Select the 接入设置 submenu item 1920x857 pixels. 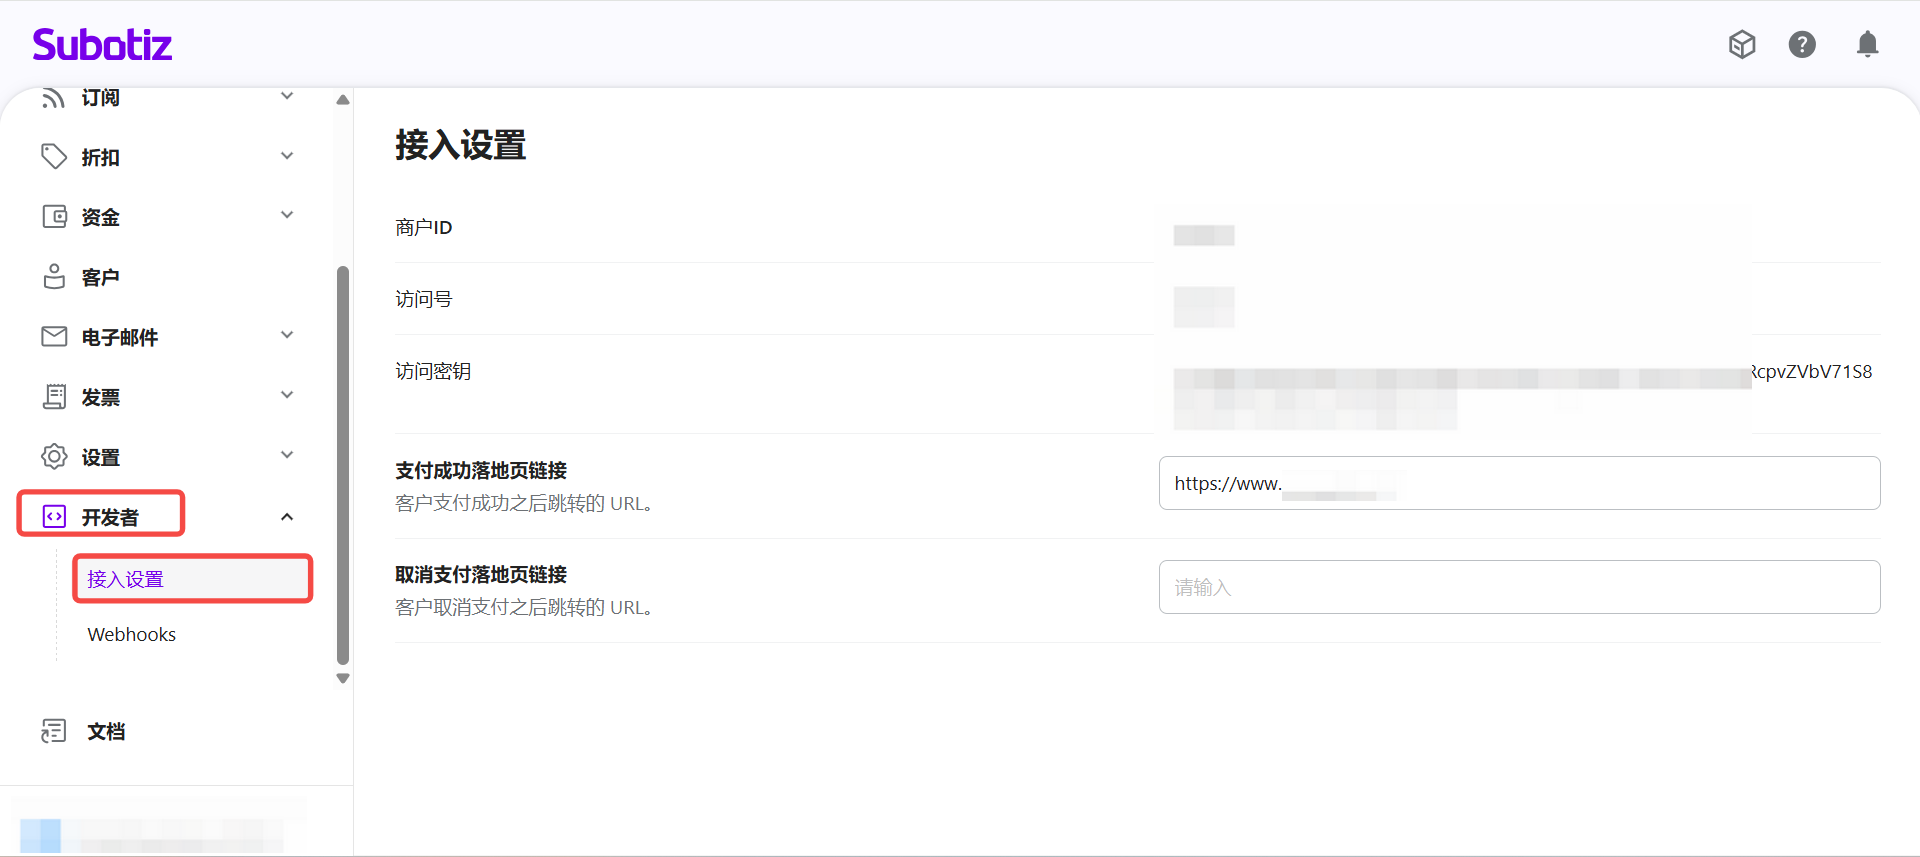point(126,579)
